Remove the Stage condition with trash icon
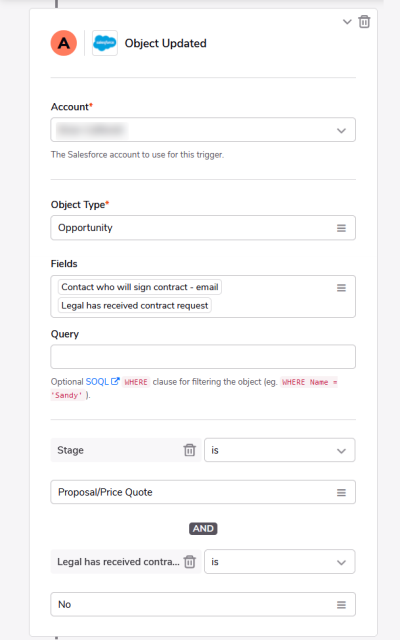 click(x=189, y=450)
